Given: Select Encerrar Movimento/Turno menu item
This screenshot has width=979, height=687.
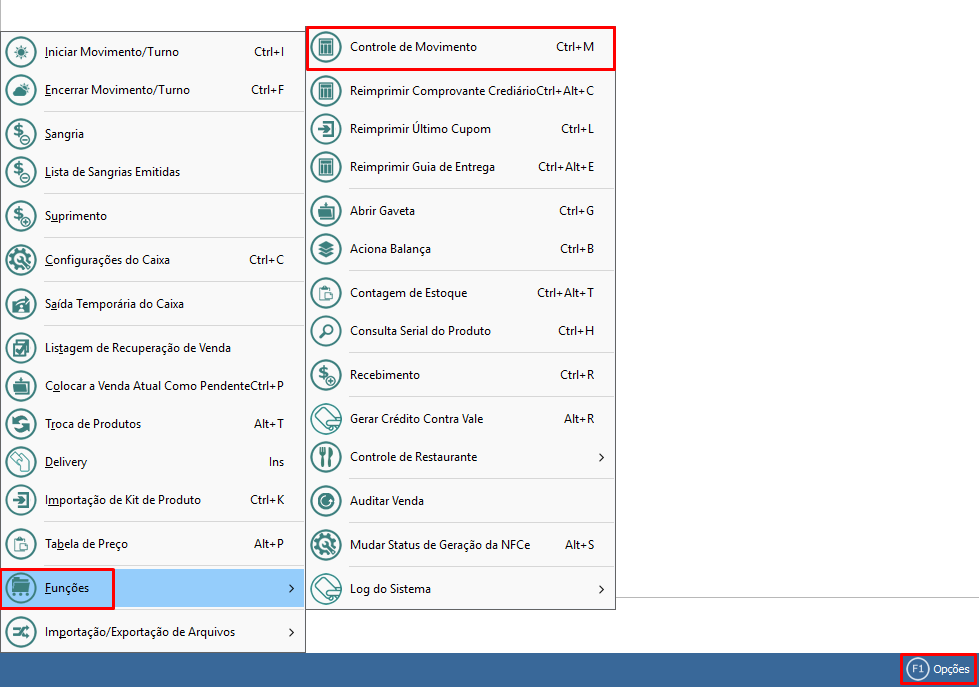Looking at the screenshot, I should (x=117, y=90).
